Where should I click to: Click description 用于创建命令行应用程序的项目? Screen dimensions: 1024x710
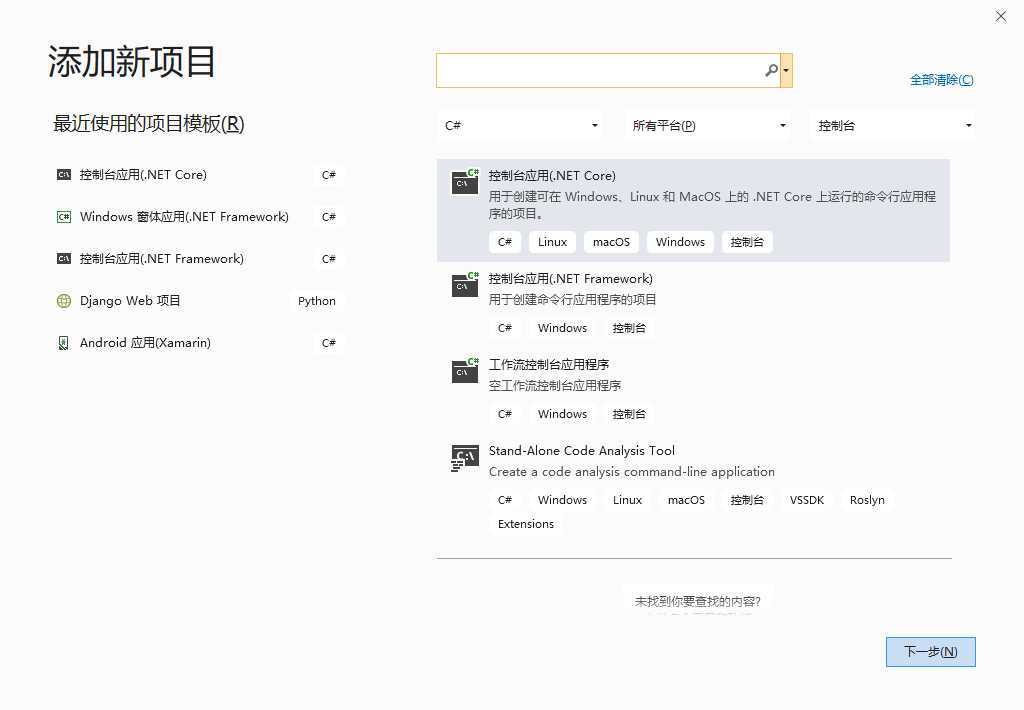pos(572,300)
